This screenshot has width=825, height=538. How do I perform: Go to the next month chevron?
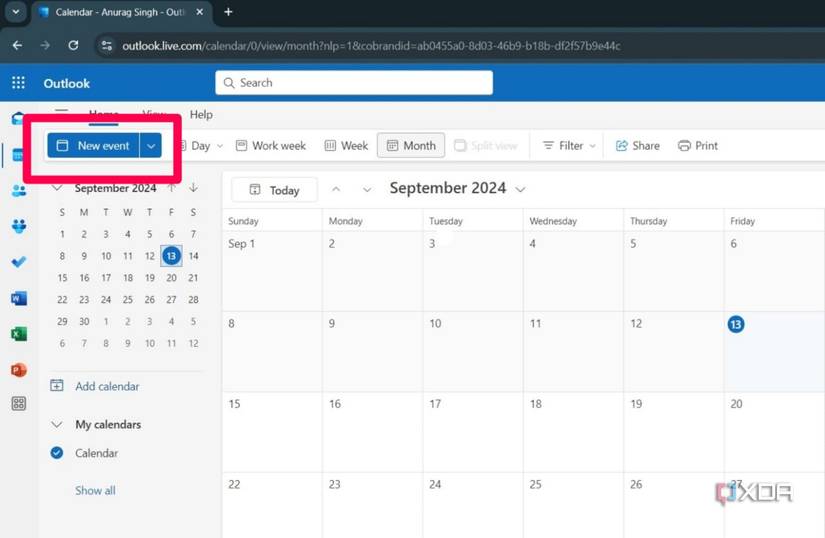(x=367, y=189)
